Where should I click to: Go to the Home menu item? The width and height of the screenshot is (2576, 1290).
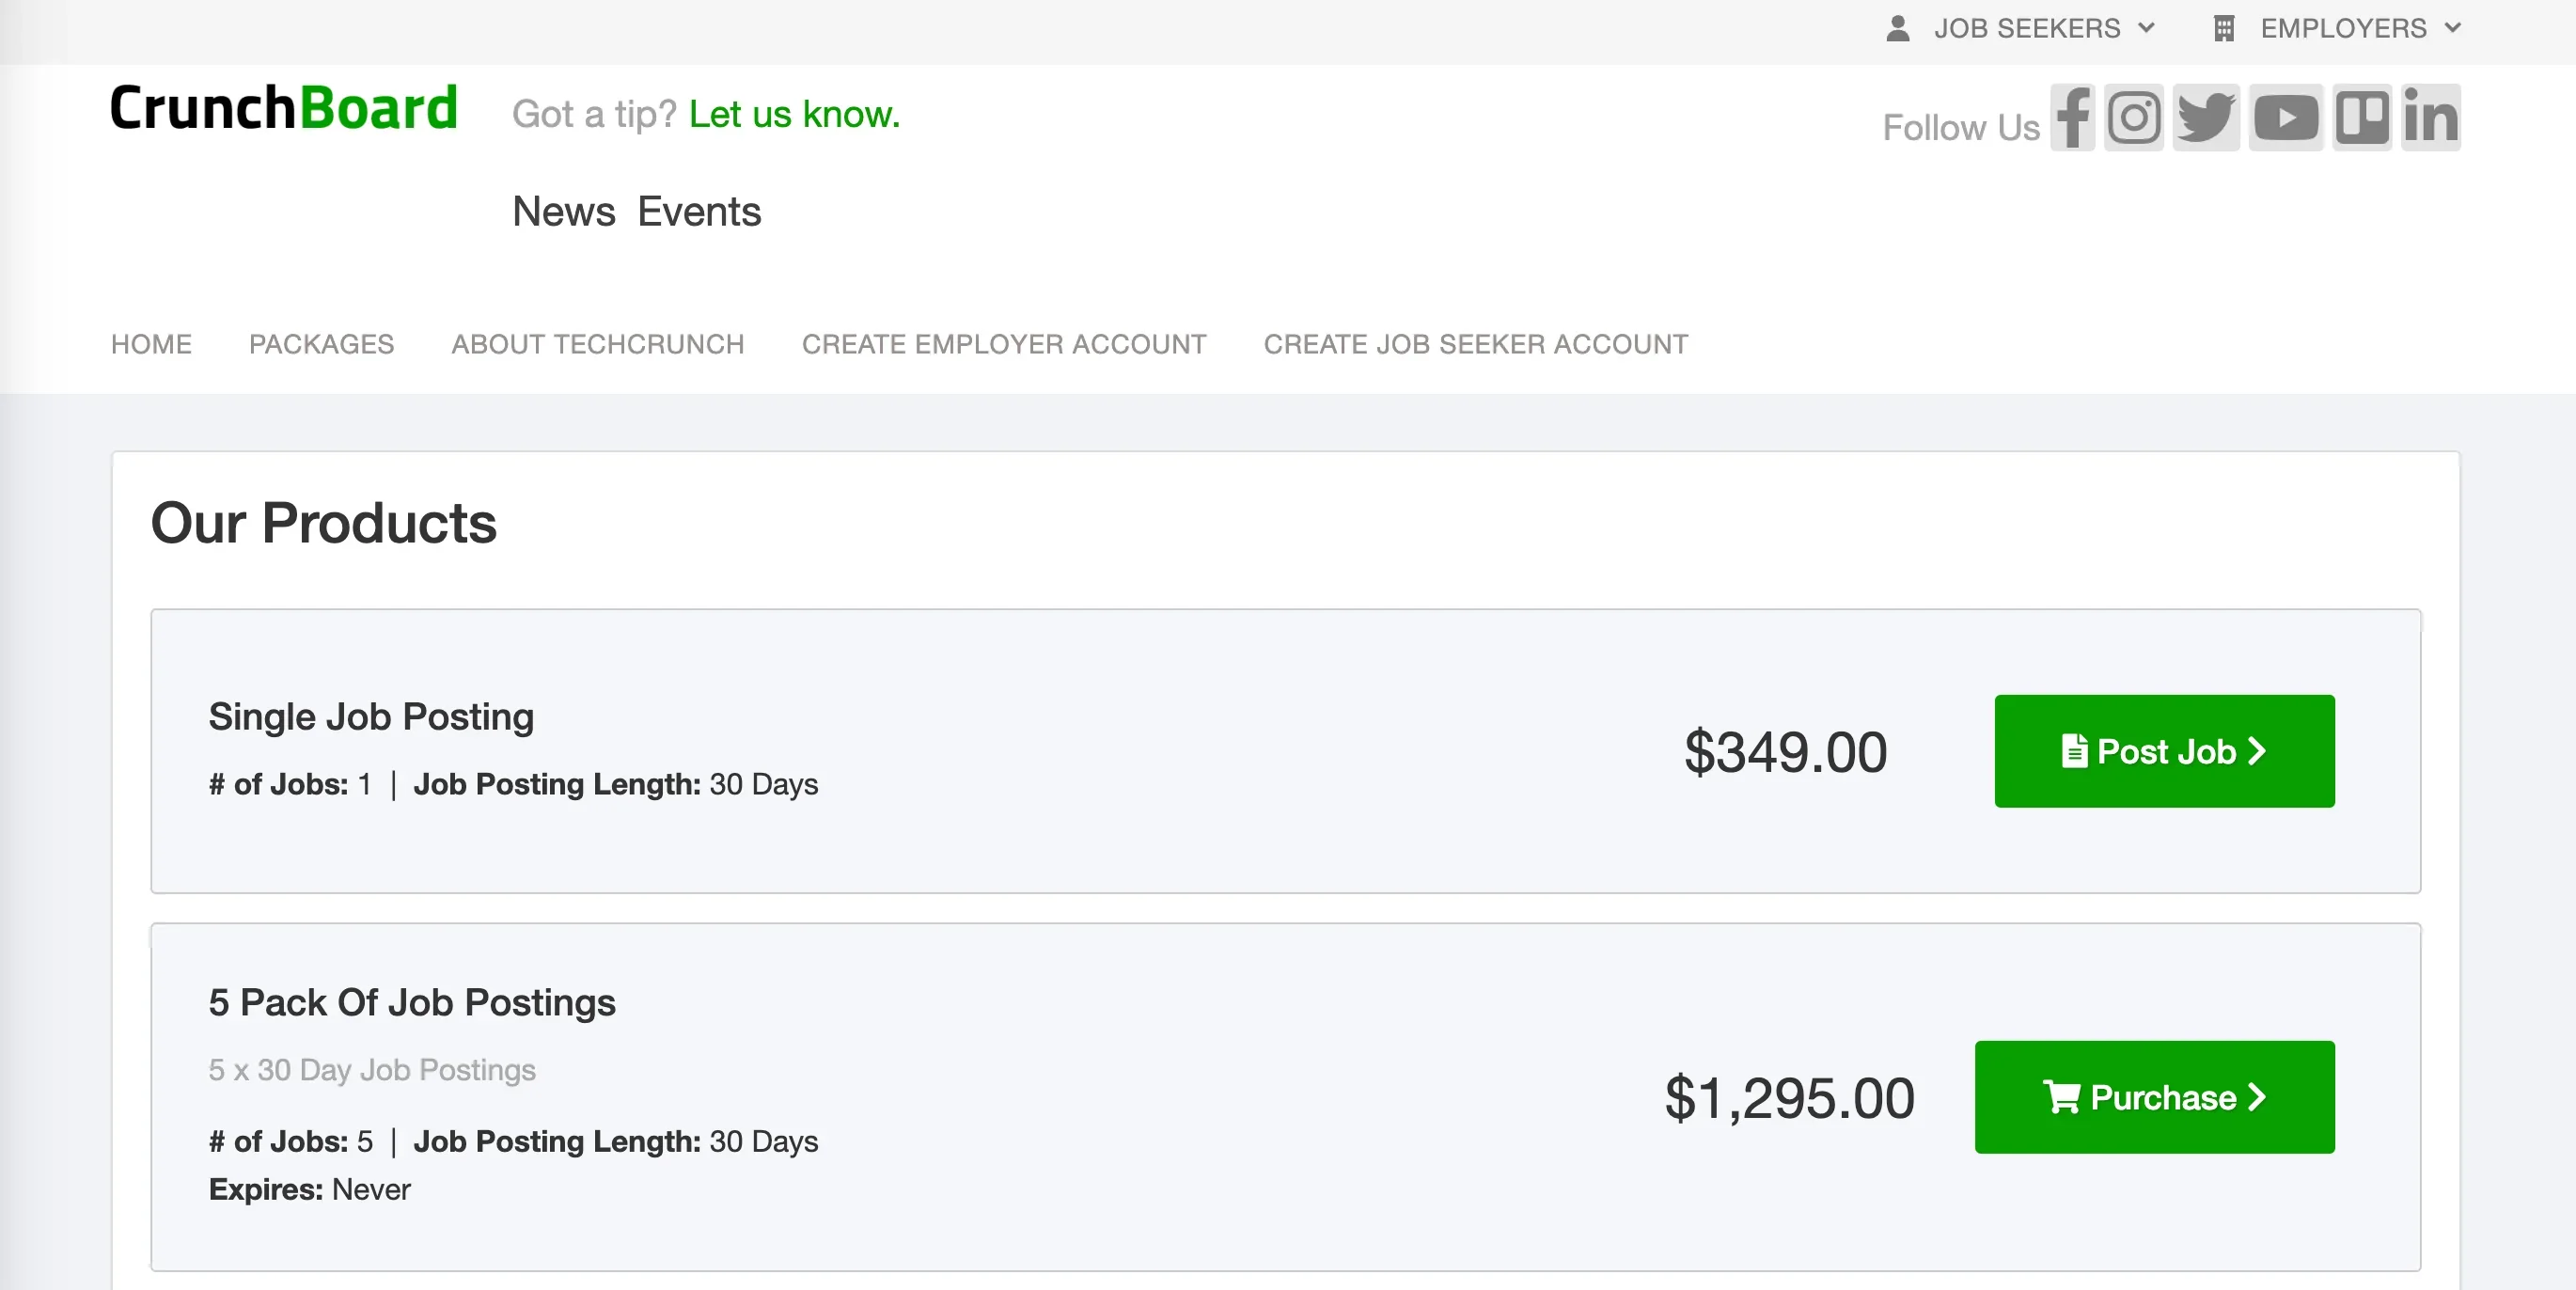click(151, 344)
